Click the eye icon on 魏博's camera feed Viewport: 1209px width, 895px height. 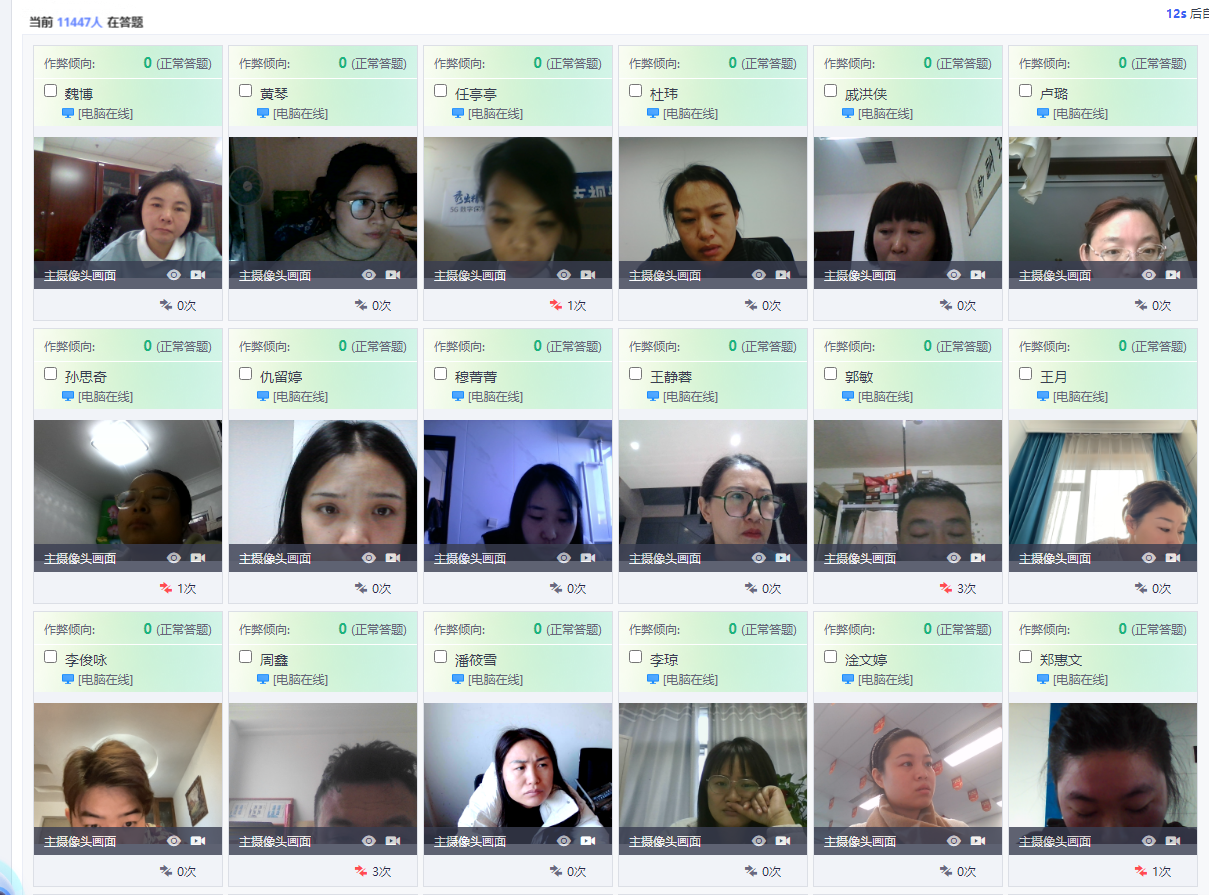pos(174,275)
